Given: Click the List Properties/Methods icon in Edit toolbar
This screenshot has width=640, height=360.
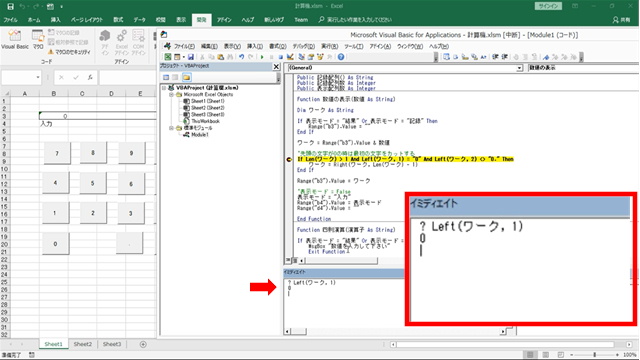Looking at the screenshot, I should coord(447,57).
